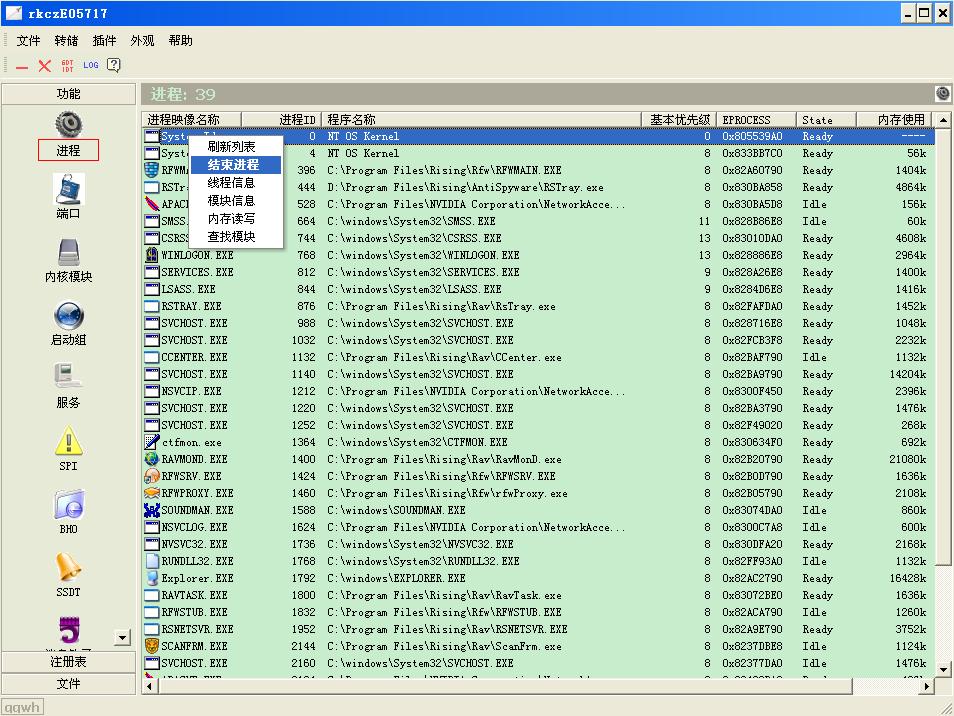Sort by 进程映像名称 column header

click(192, 120)
